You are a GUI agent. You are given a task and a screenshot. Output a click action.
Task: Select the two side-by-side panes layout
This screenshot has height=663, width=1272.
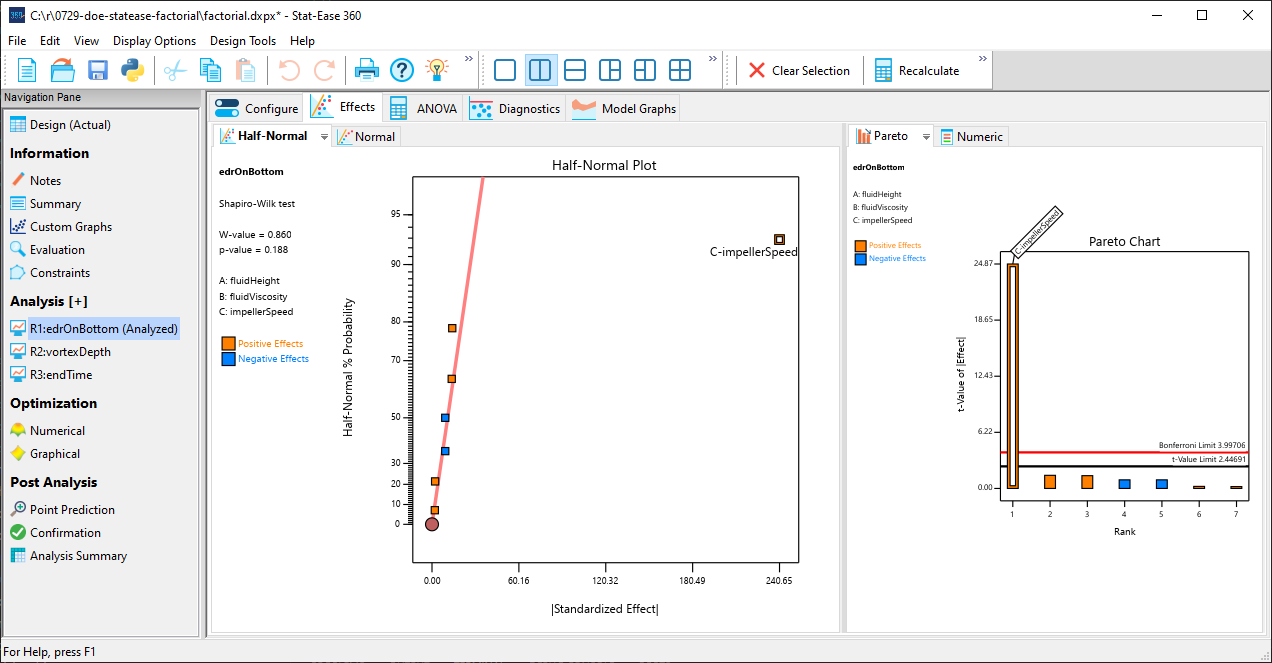coord(540,70)
